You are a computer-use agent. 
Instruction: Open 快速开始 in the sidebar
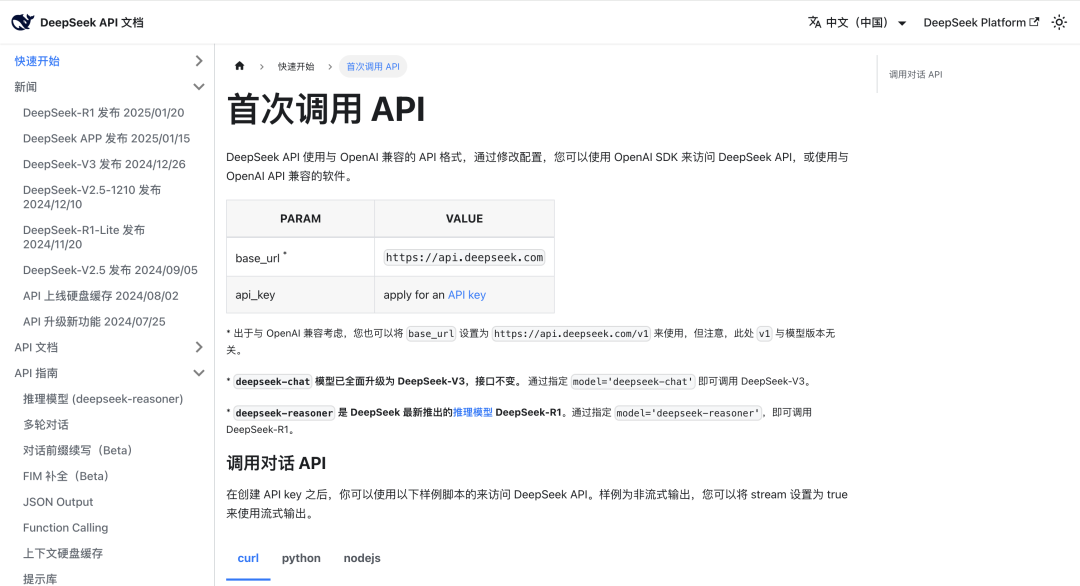[37, 61]
